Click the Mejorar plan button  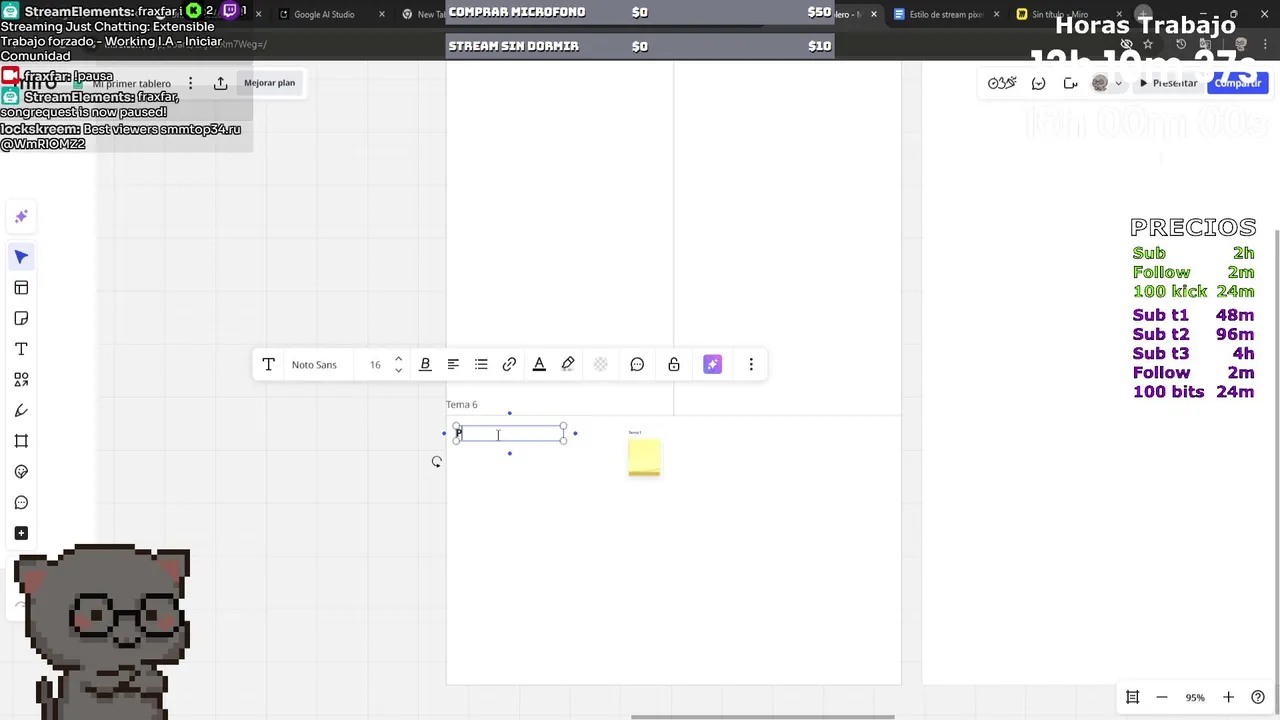point(270,83)
